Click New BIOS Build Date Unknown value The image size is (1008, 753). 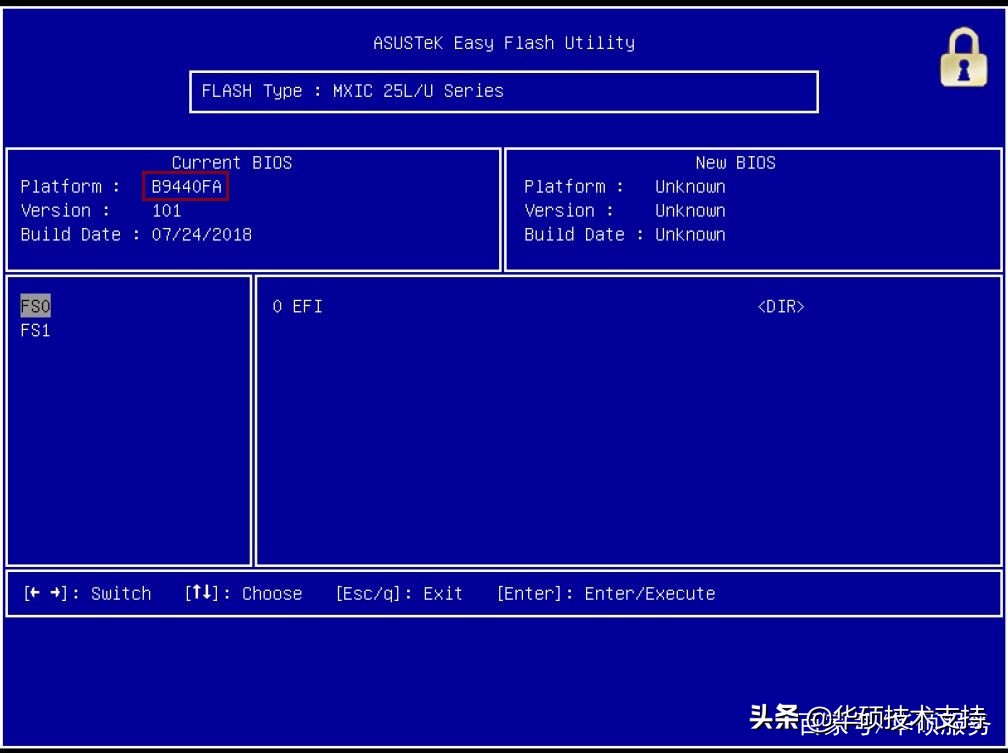[x=690, y=234]
